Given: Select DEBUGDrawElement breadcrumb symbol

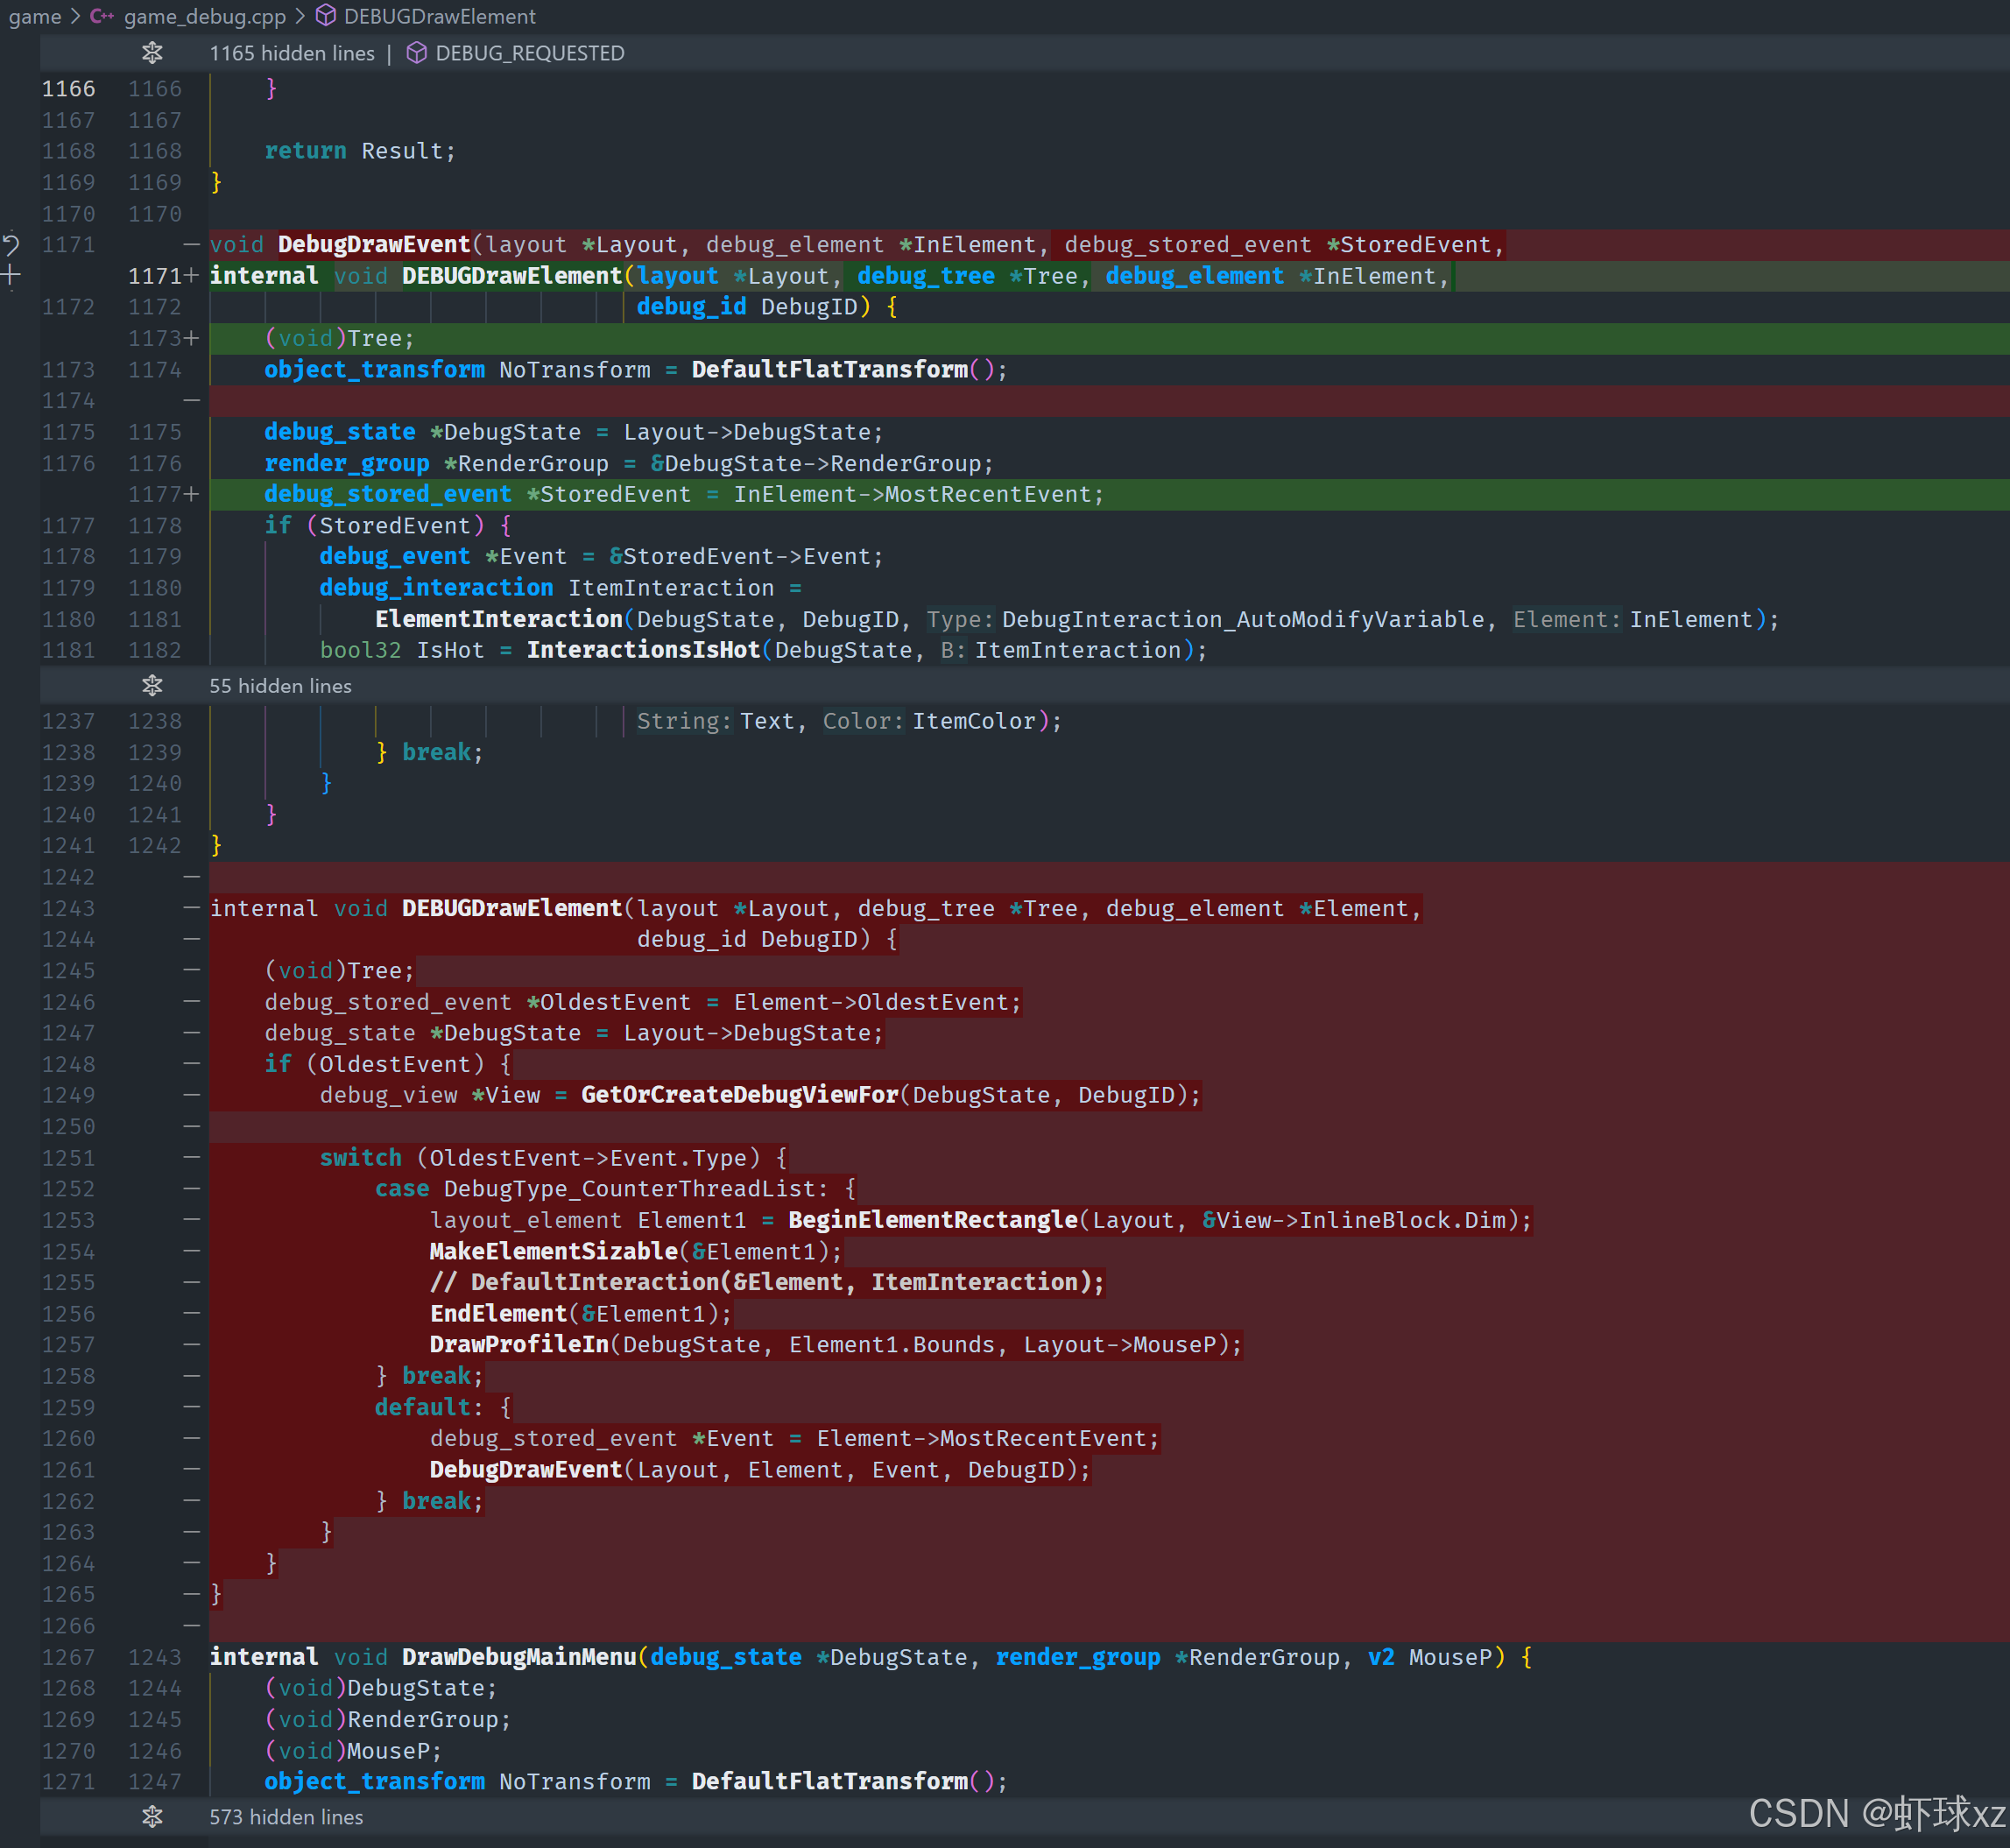Looking at the screenshot, I should [x=439, y=16].
